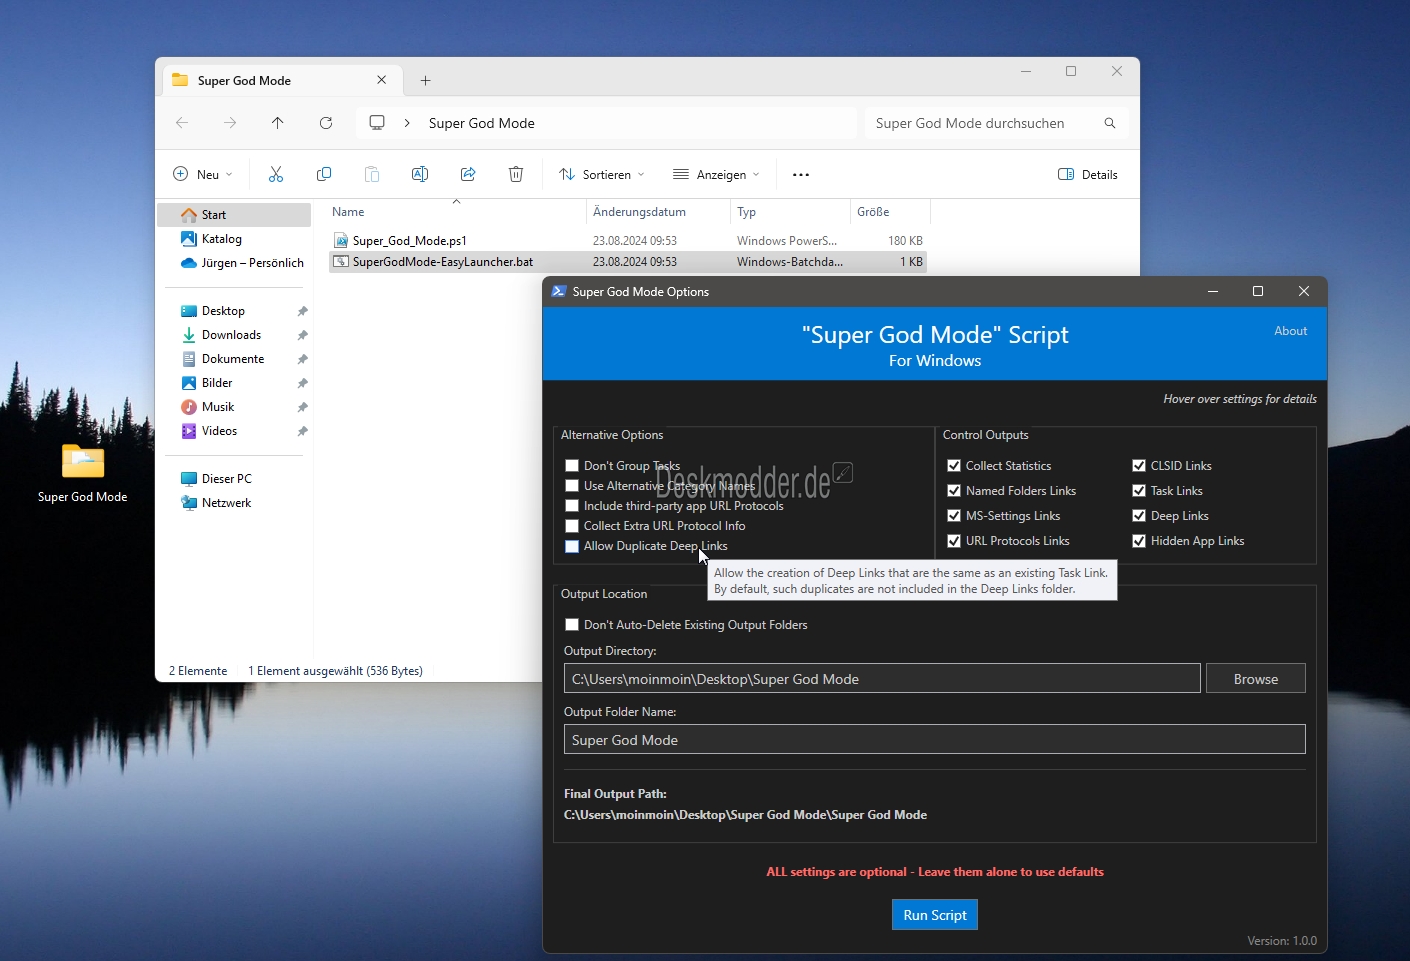Click the SuperGodMode-EasyLauncher.bat file icon
The width and height of the screenshot is (1410, 961).
[x=341, y=262]
